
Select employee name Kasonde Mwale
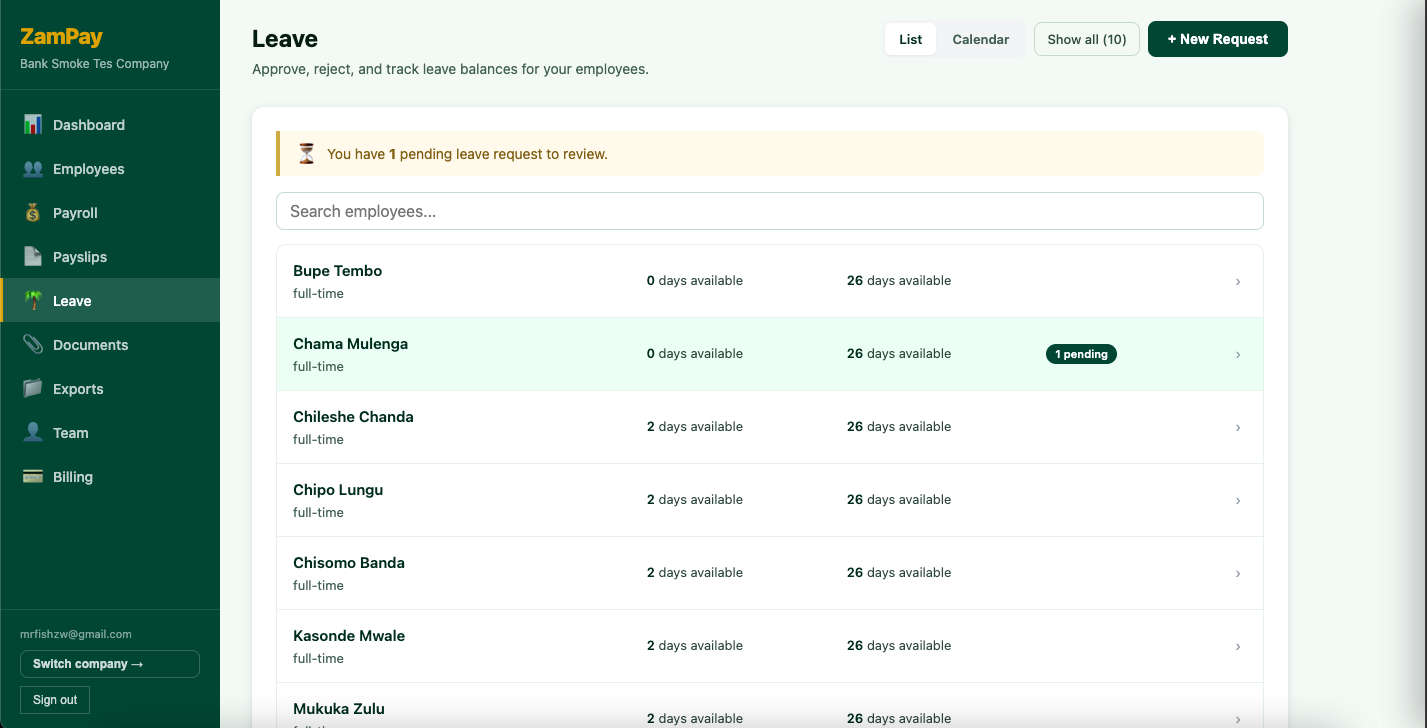[349, 636]
